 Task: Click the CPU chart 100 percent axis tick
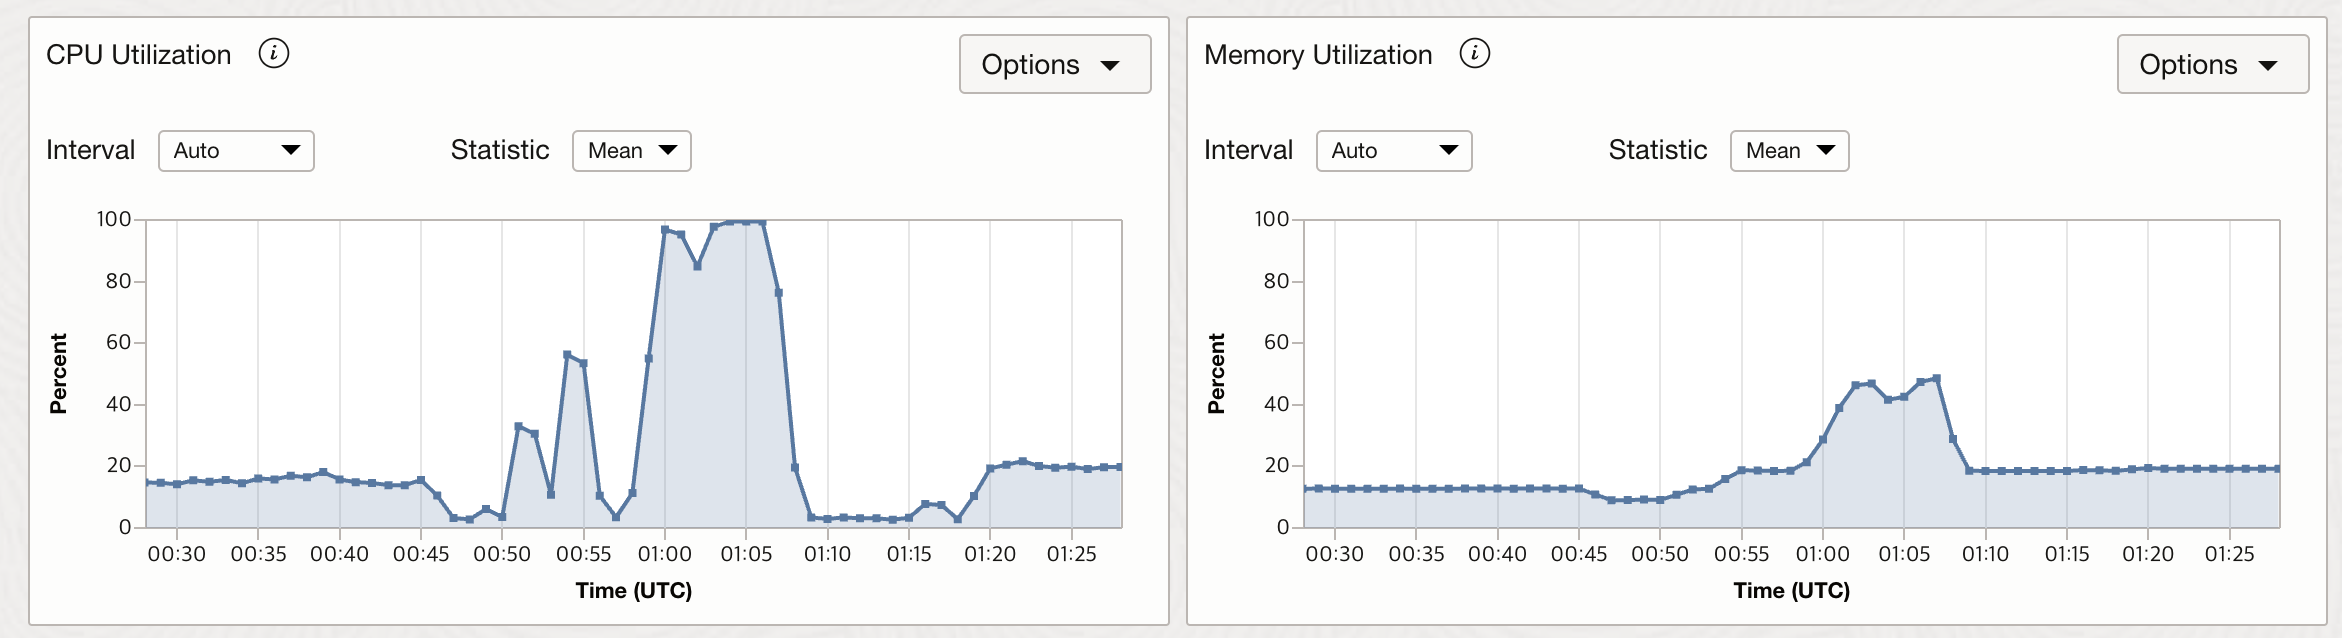pos(114,219)
